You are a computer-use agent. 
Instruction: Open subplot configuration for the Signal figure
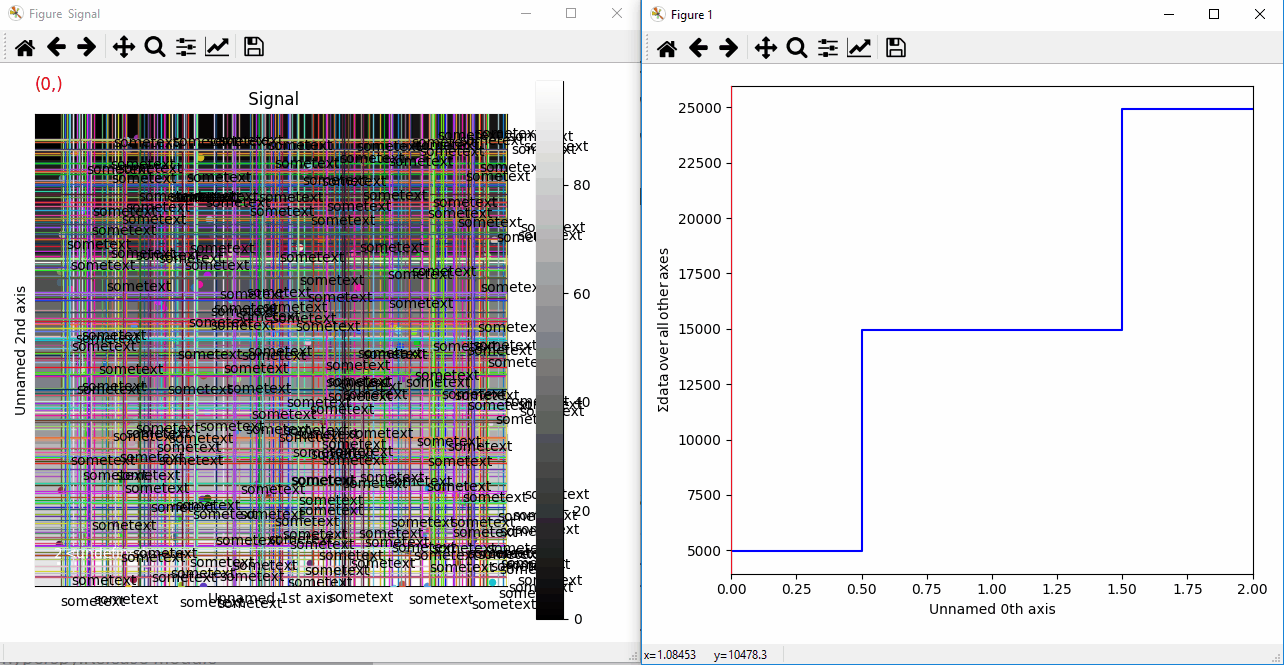coord(186,46)
